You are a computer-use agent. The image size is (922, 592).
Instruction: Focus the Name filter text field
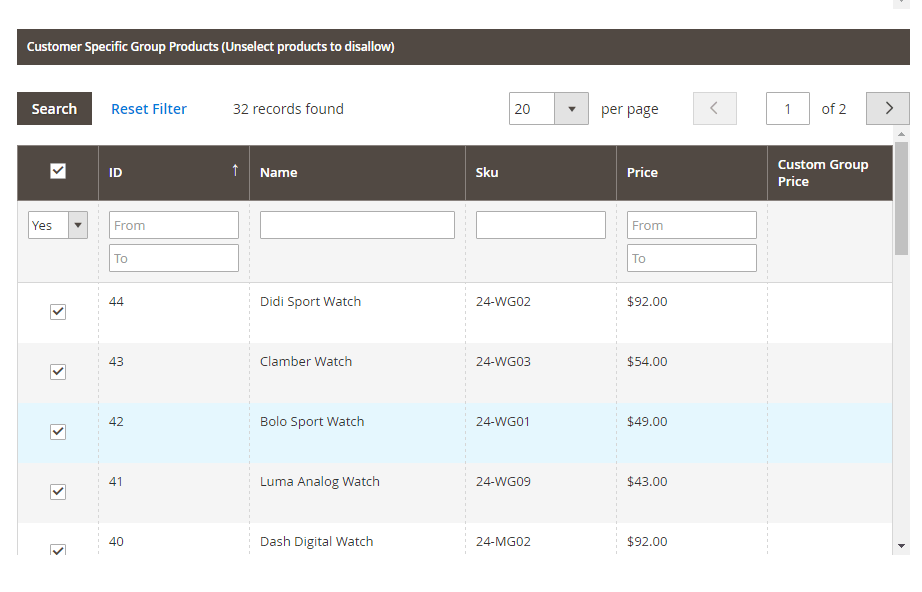pos(357,225)
